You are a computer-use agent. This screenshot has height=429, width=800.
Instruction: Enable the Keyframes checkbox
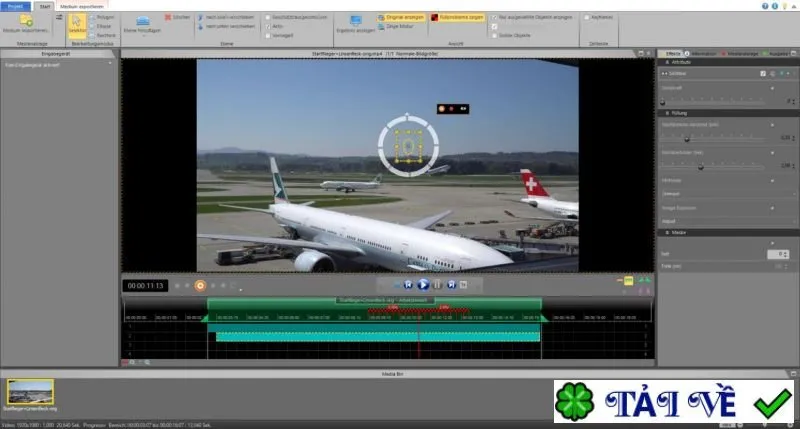pos(587,17)
